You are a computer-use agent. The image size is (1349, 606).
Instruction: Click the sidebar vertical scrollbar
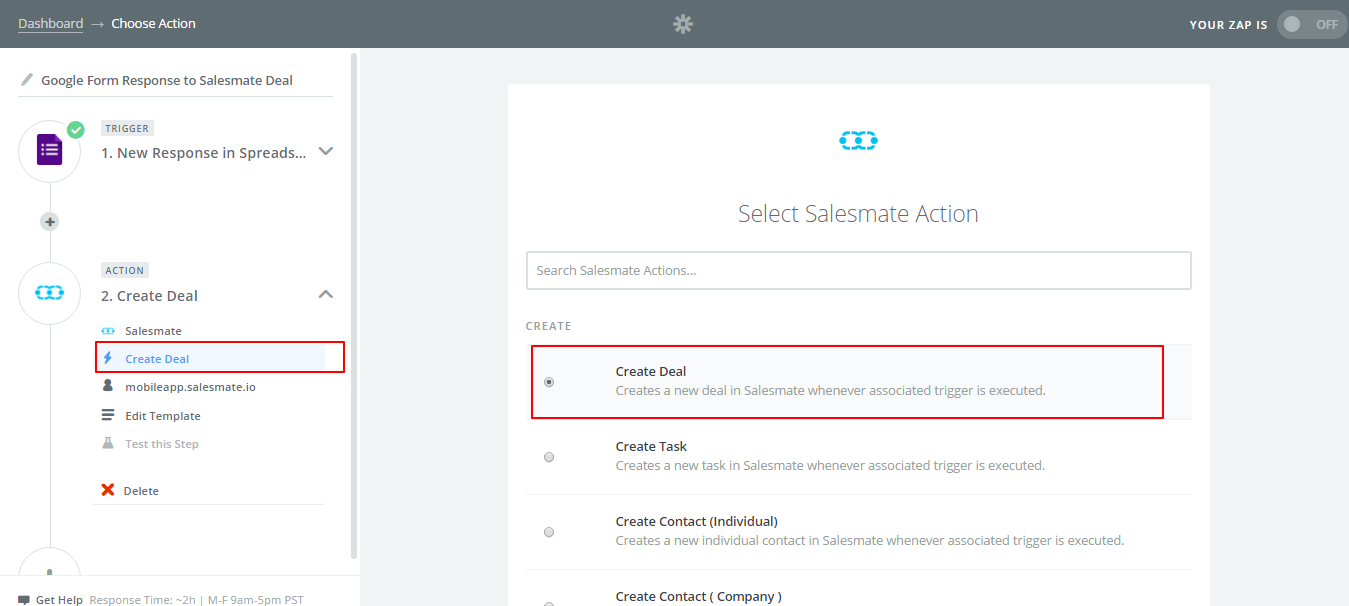pos(354,305)
